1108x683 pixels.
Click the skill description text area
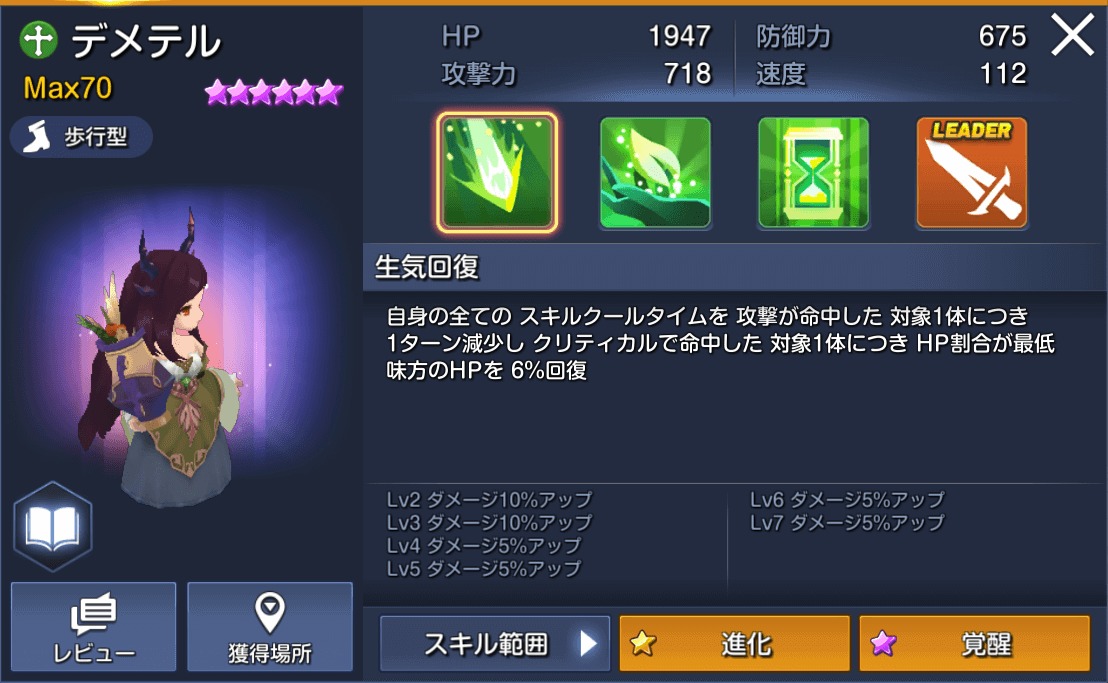(x=721, y=343)
